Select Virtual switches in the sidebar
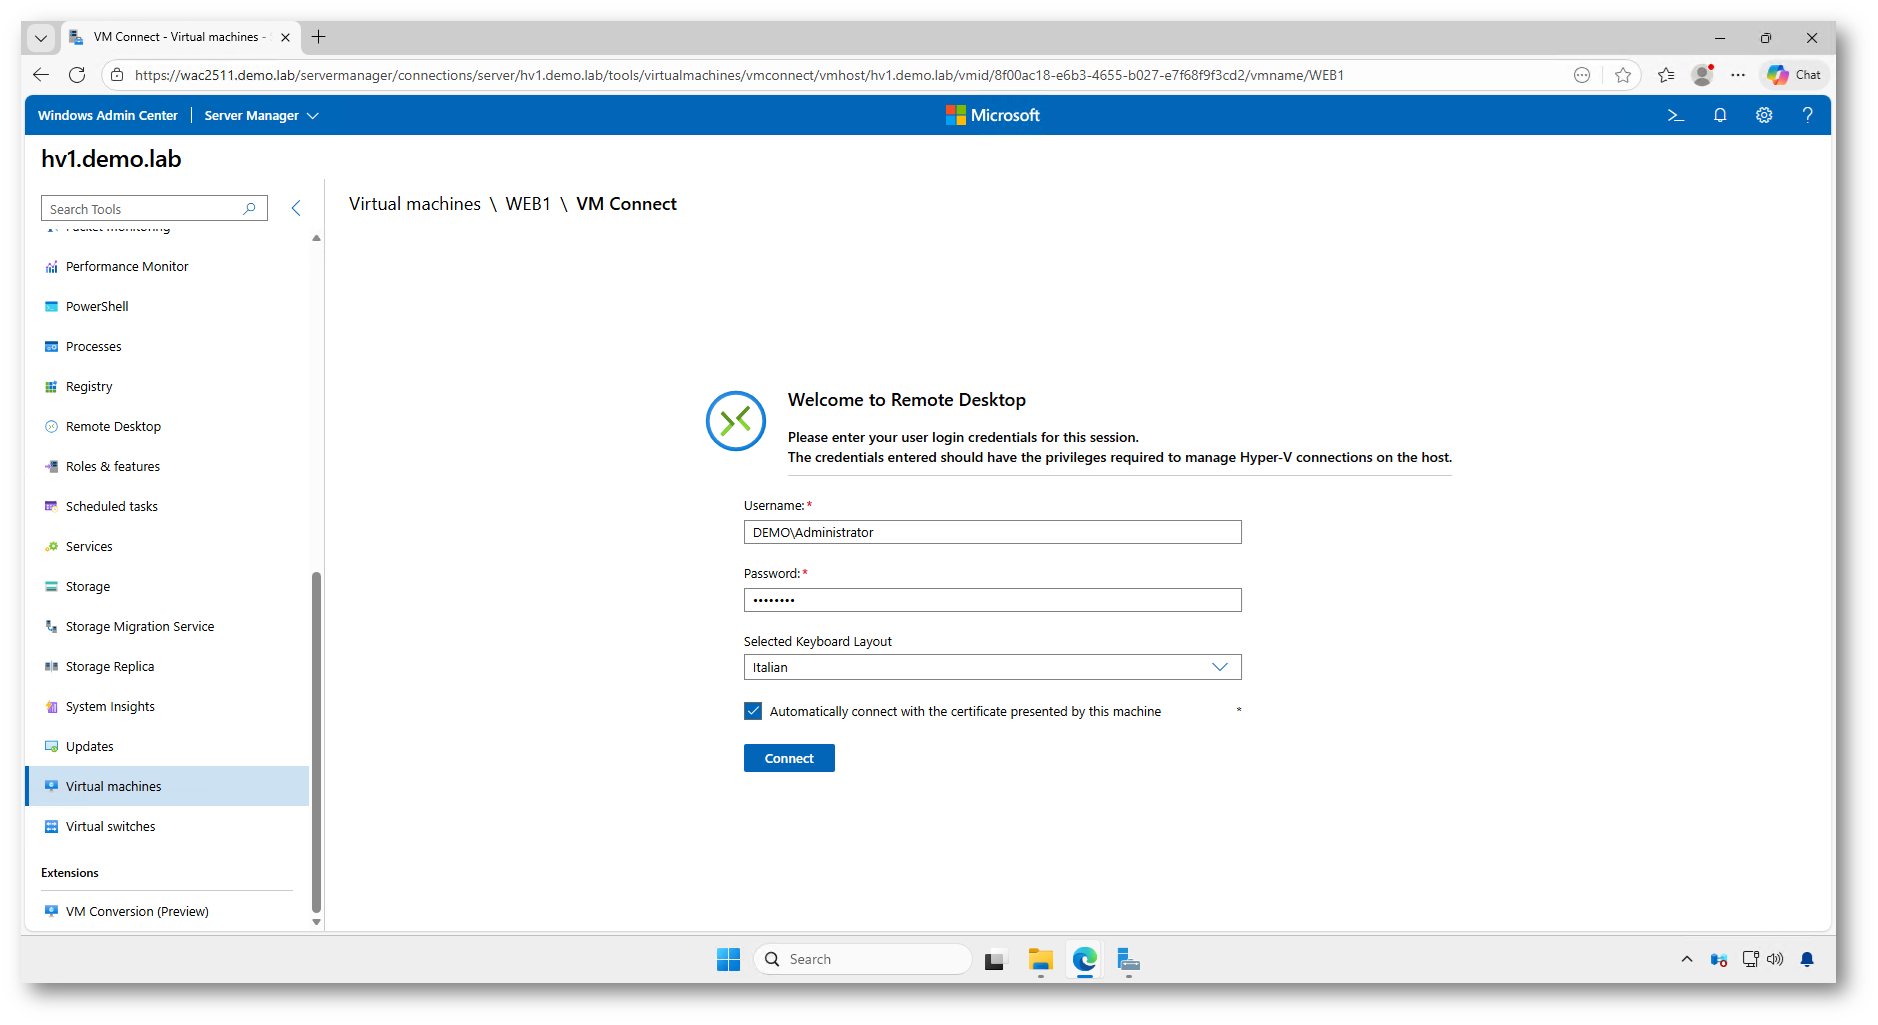 pos(111,827)
